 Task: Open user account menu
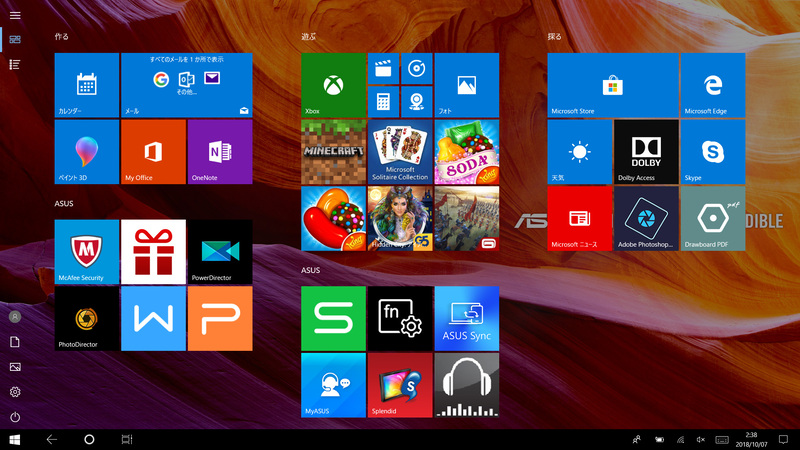coord(15,317)
